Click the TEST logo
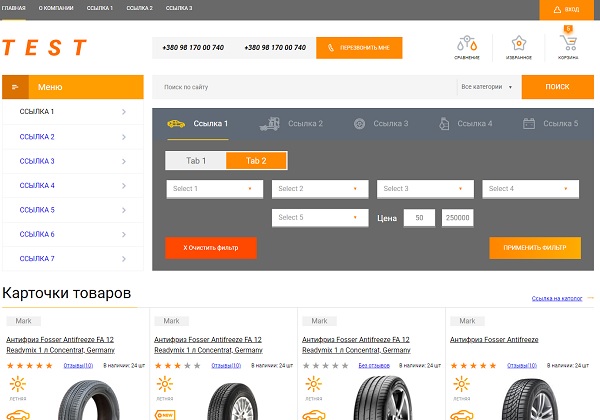 pos(44,47)
